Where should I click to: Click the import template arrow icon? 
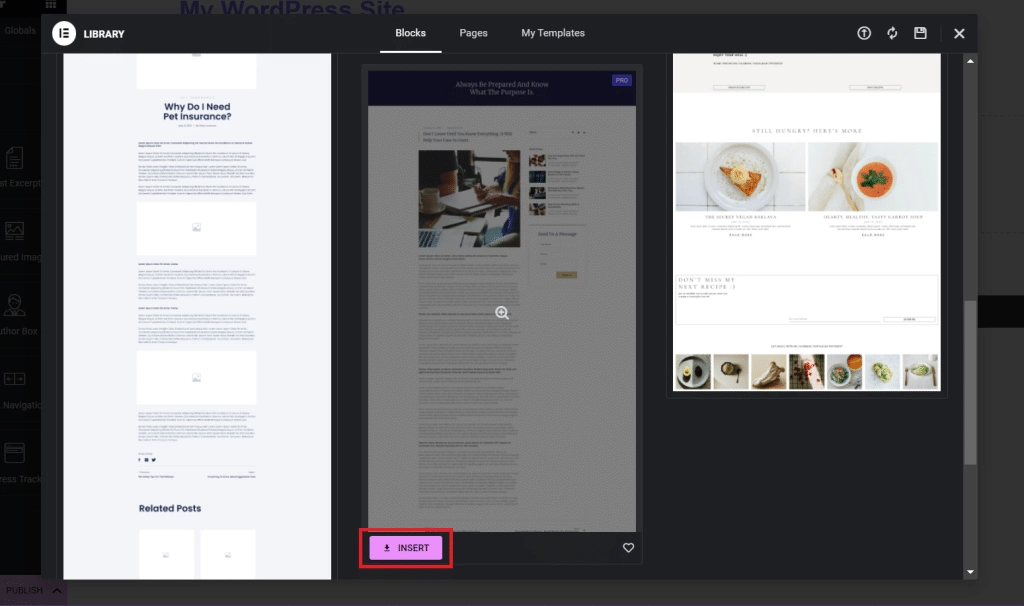(x=863, y=32)
